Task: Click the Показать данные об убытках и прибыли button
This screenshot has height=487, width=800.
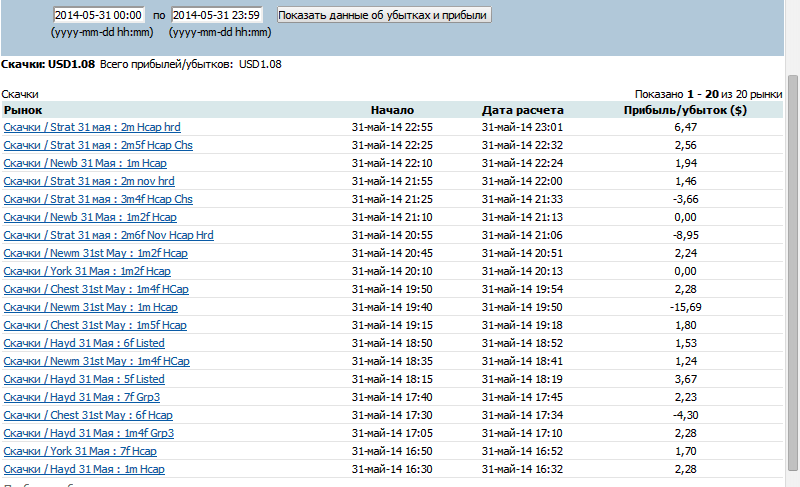Action: [384, 15]
